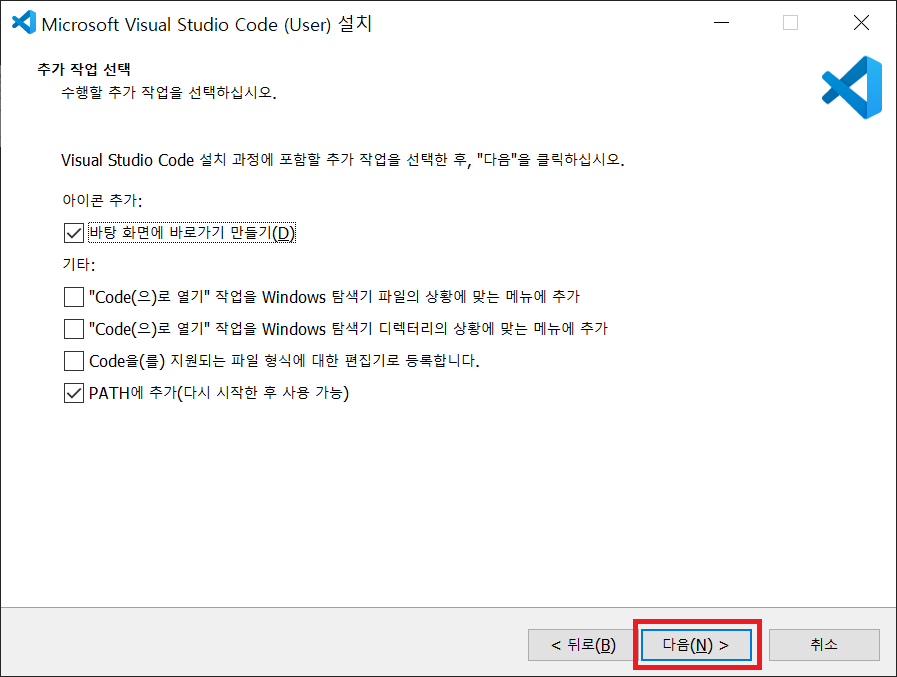Check the register Code as editor option
The image size is (897, 677).
coord(74,361)
